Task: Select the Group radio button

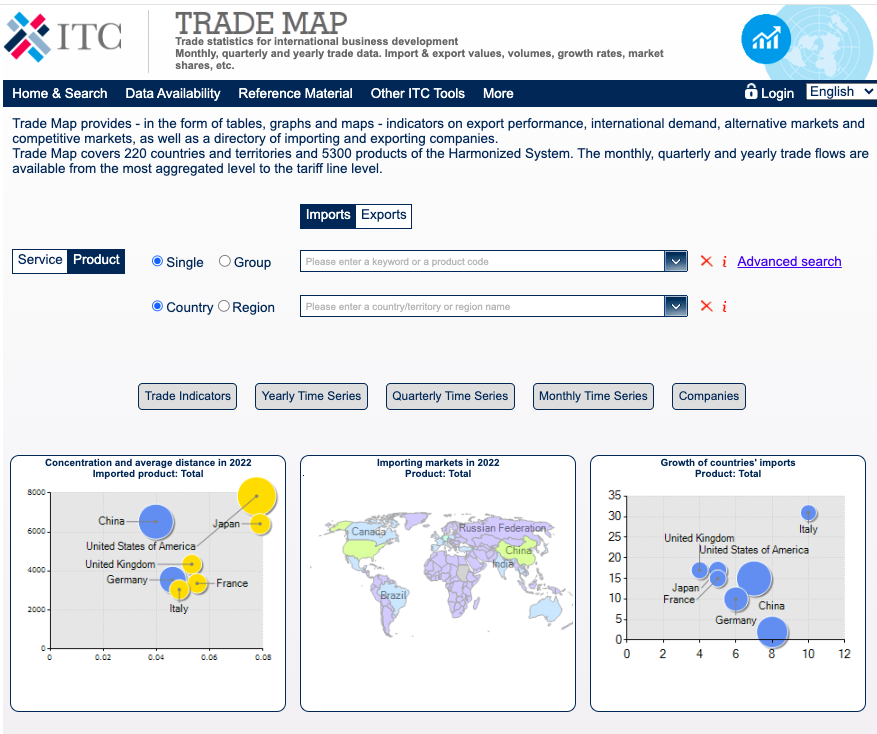Action: pyautogui.click(x=224, y=261)
